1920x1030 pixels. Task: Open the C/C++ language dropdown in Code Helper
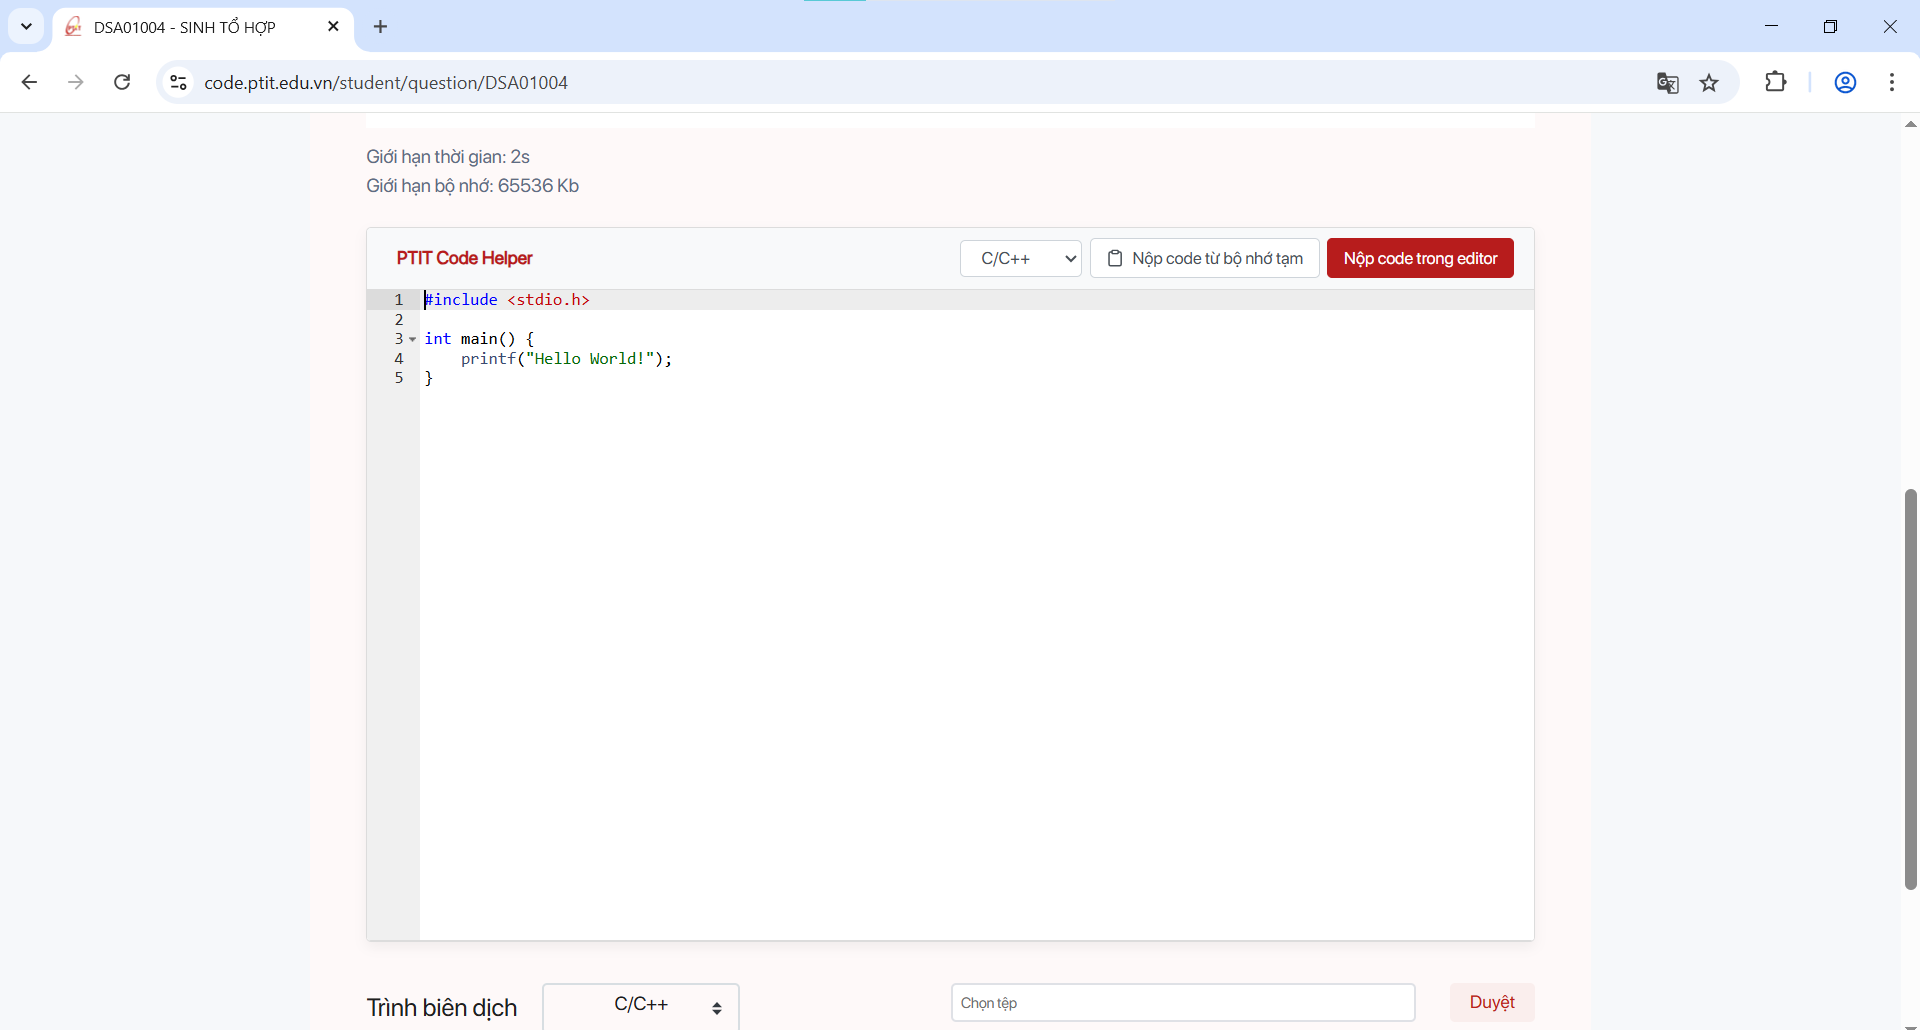[1020, 258]
